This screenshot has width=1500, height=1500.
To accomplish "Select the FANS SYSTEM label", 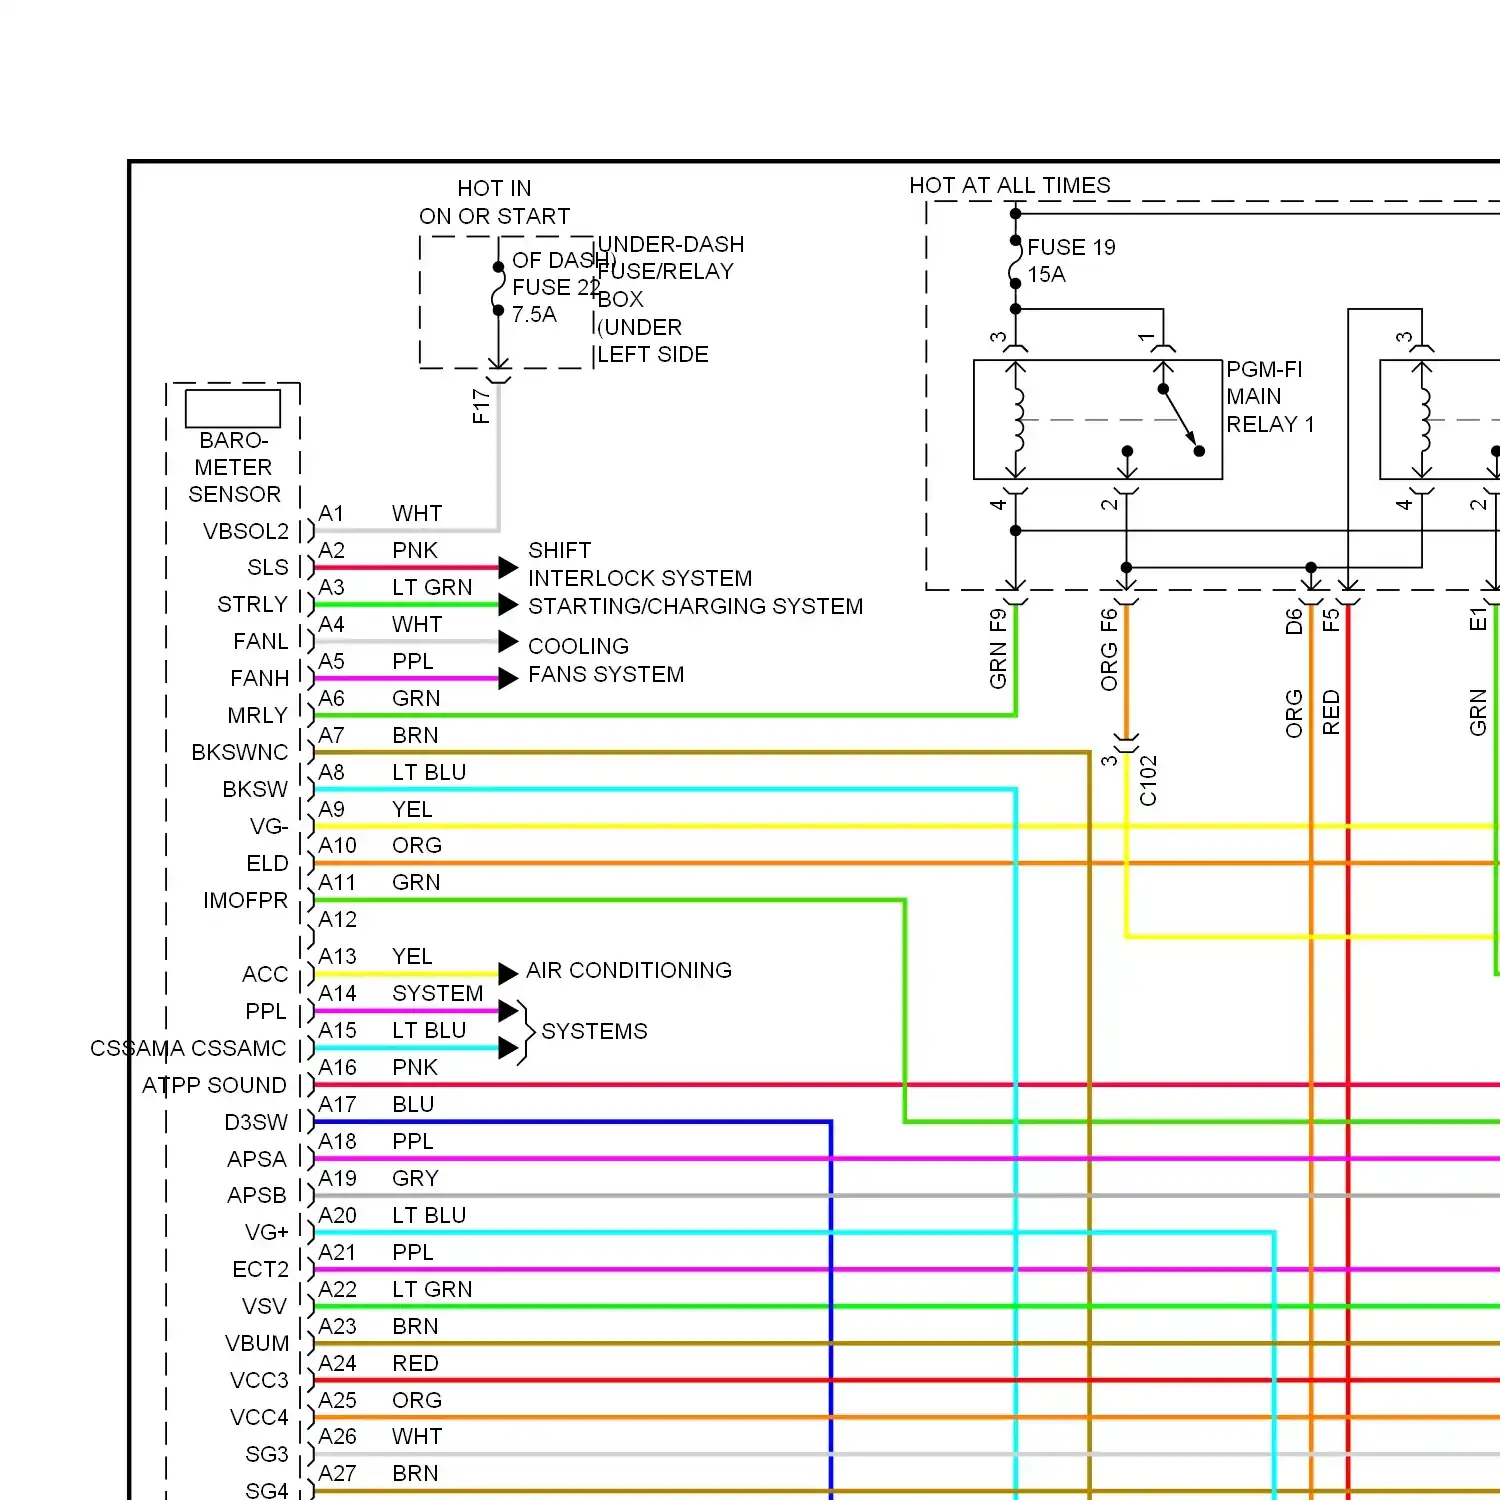I will [606, 674].
